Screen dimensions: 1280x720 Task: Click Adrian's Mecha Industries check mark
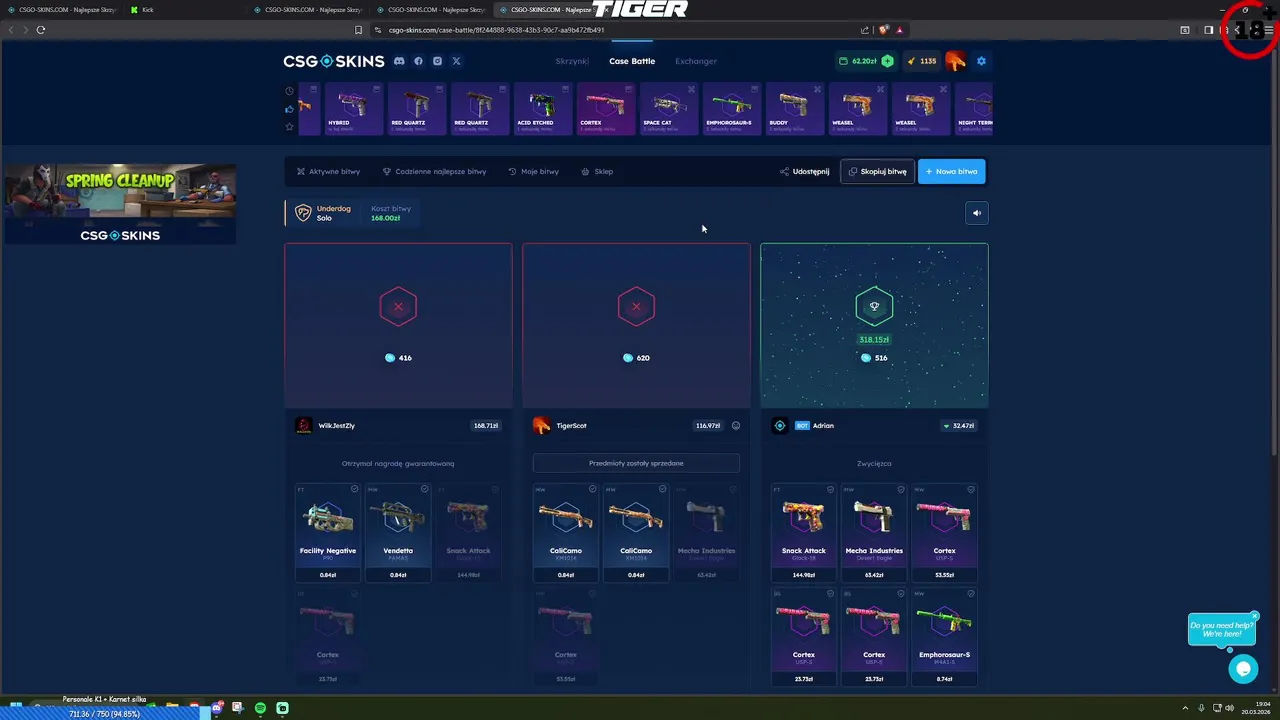pos(900,489)
